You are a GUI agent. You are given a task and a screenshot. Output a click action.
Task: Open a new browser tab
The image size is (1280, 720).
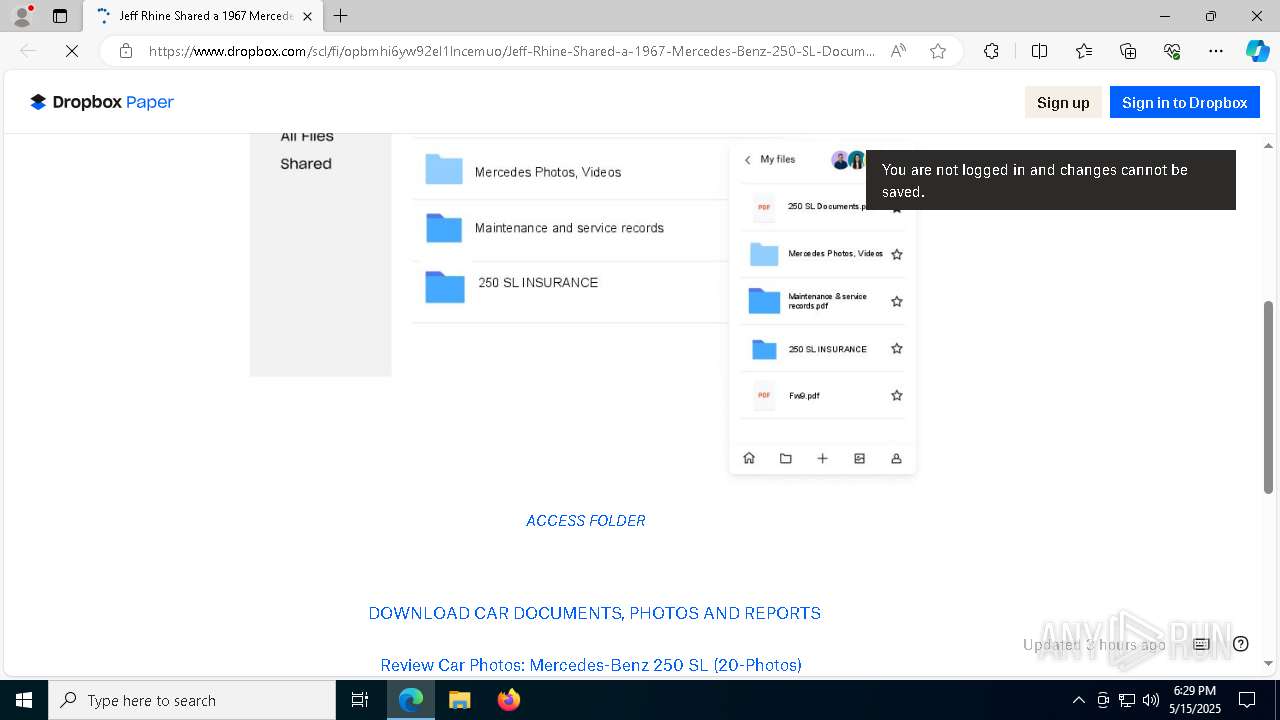tap(341, 16)
